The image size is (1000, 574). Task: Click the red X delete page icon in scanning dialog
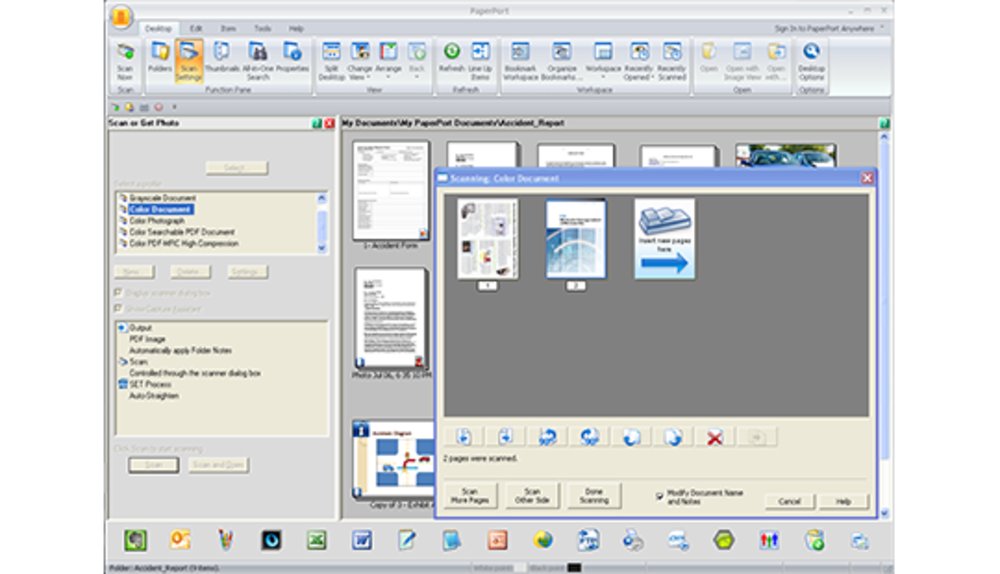pyautogui.click(x=714, y=438)
